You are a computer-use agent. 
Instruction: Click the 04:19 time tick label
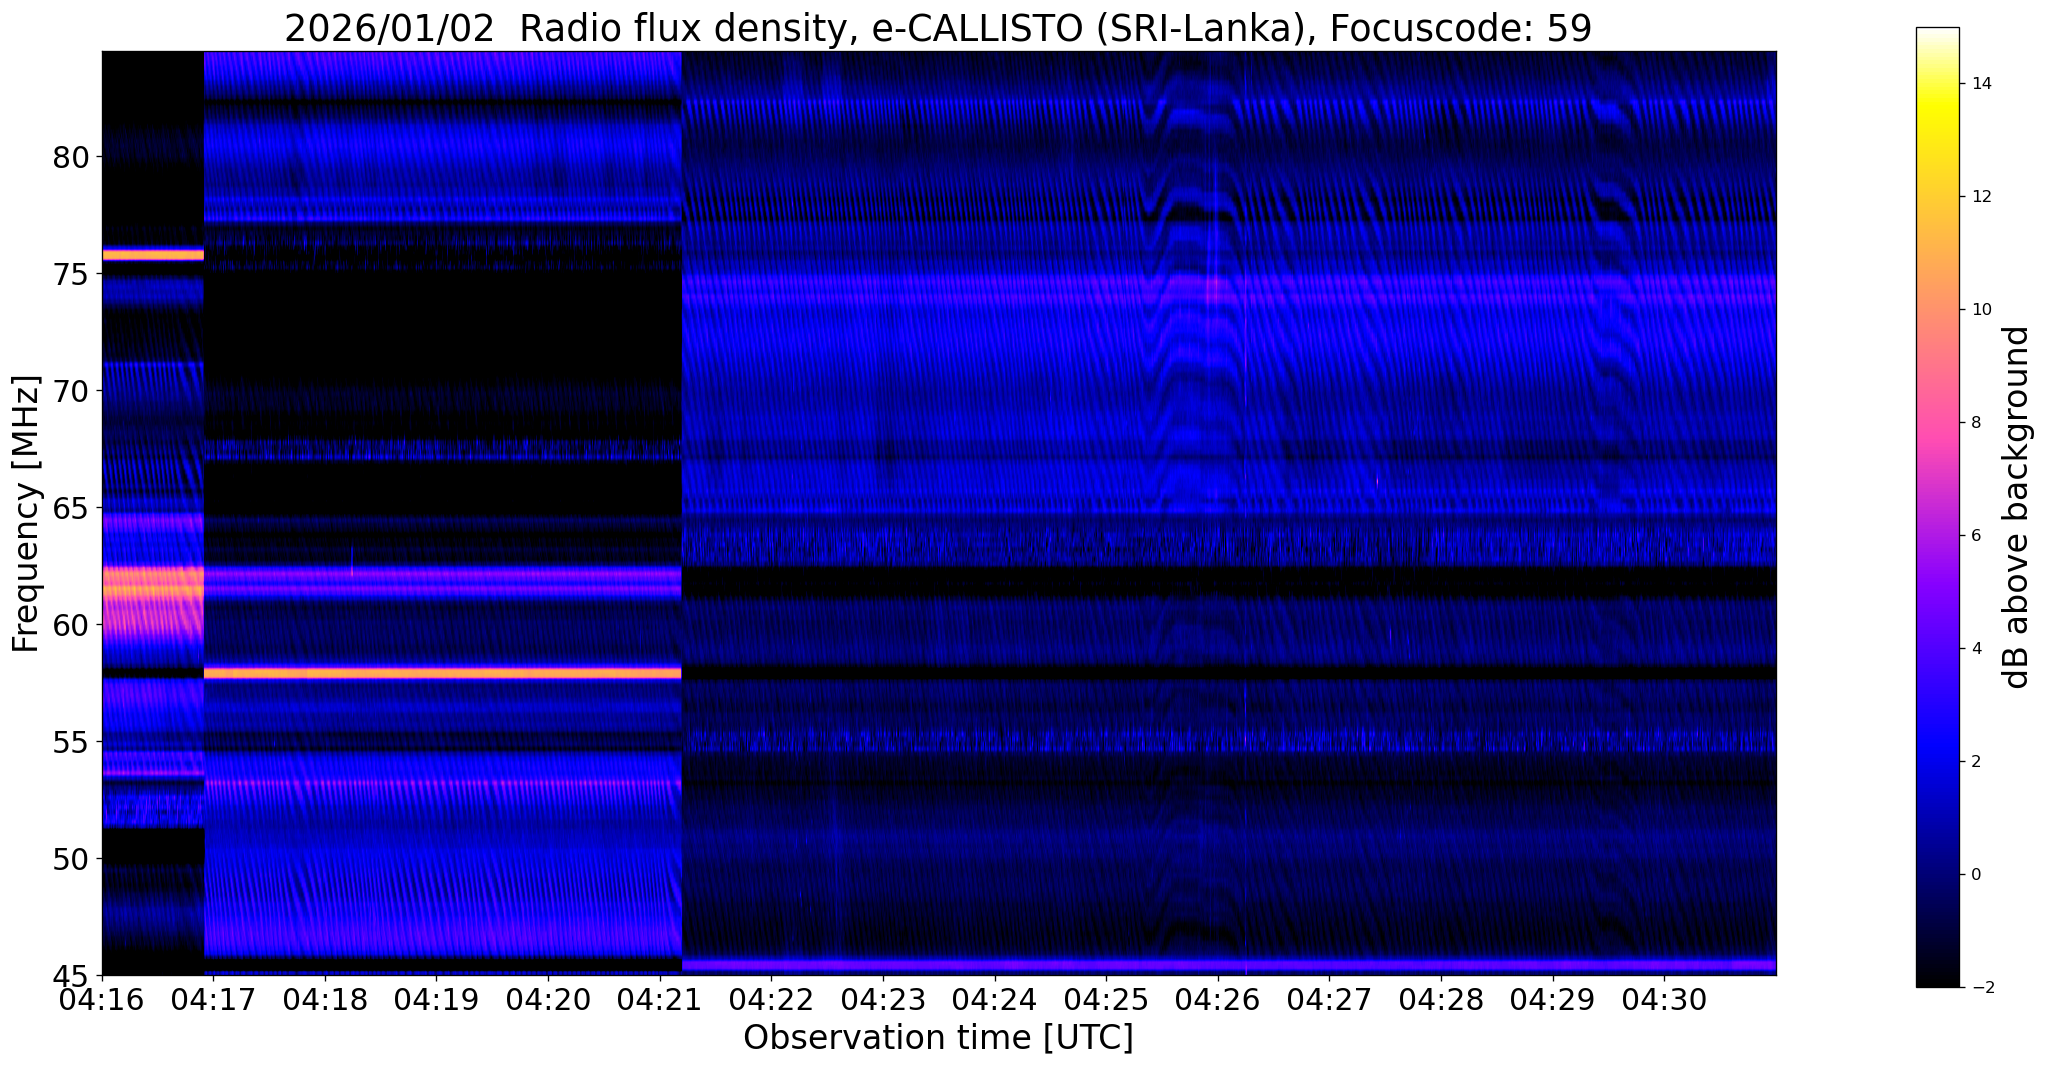(437, 1000)
